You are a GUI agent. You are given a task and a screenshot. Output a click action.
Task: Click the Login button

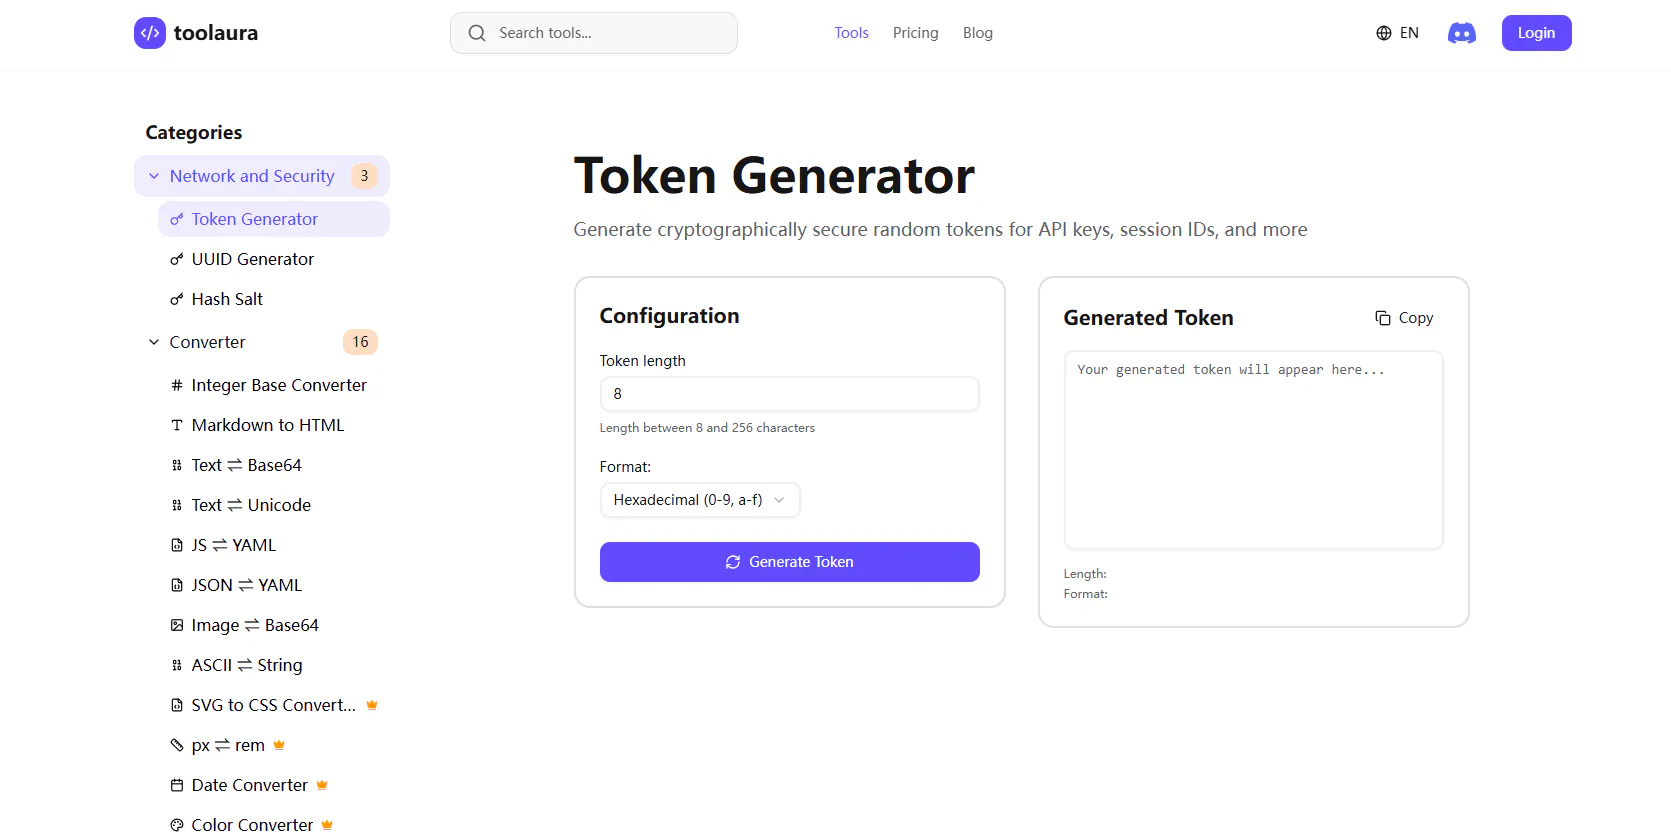[1536, 33]
